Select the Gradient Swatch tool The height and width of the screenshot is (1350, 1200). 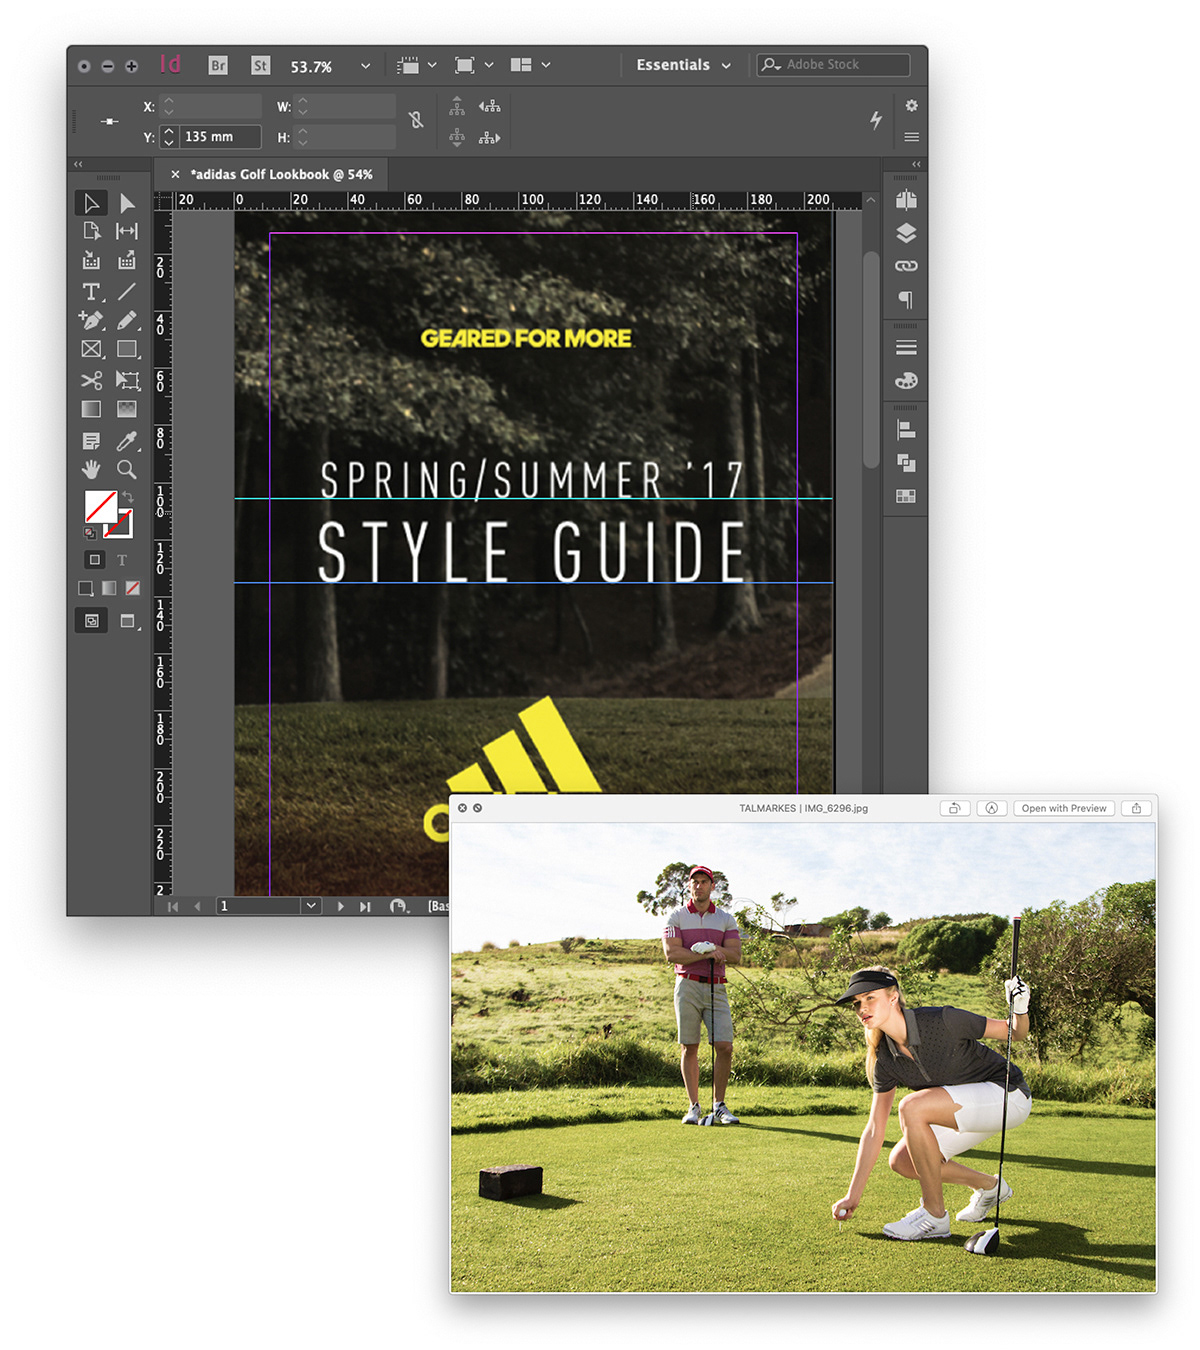pyautogui.click(x=91, y=409)
